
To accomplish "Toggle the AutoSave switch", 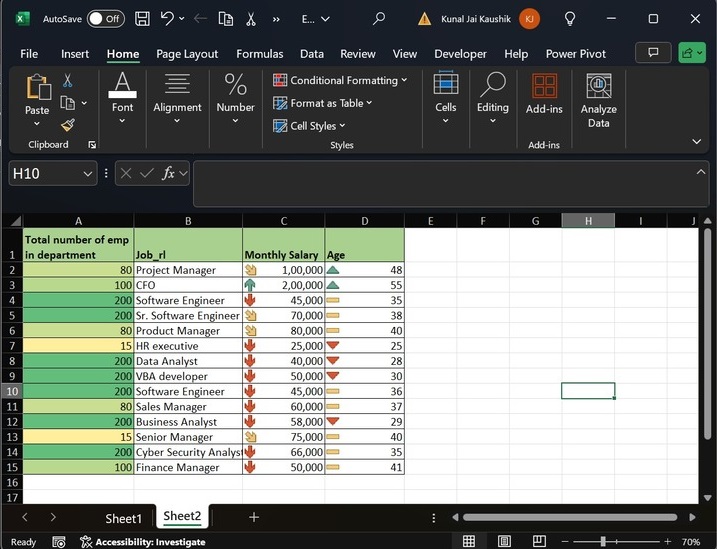I will click(105, 19).
